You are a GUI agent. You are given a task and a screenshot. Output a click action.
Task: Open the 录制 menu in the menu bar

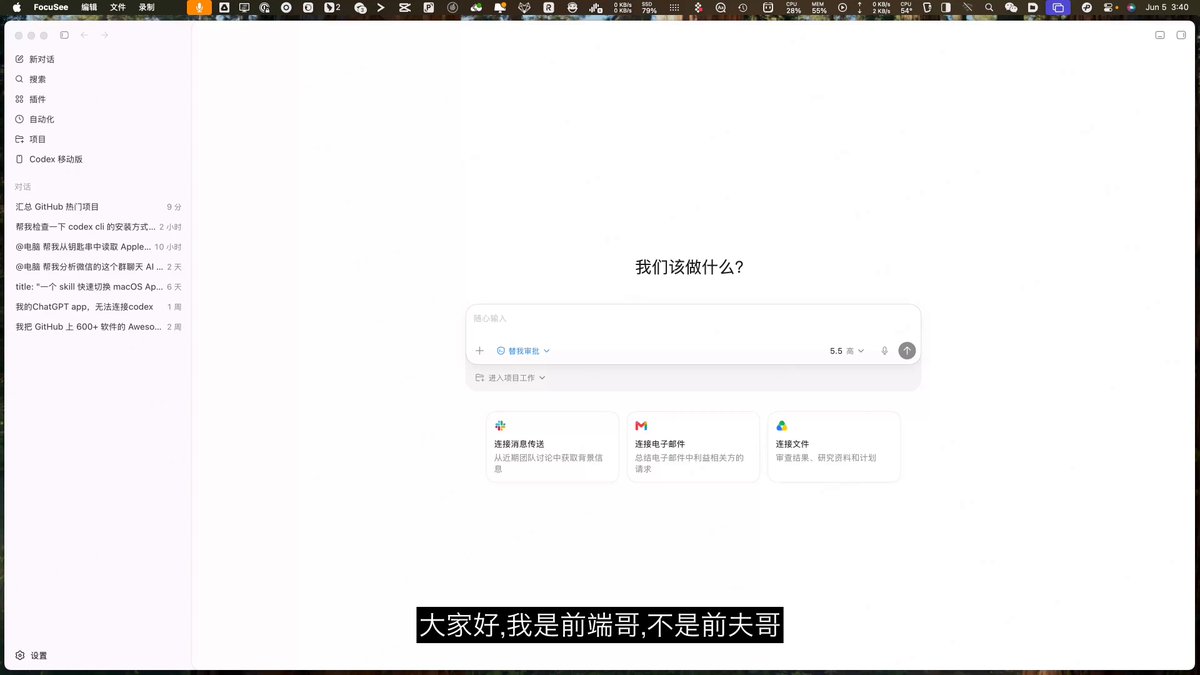coord(147,7)
